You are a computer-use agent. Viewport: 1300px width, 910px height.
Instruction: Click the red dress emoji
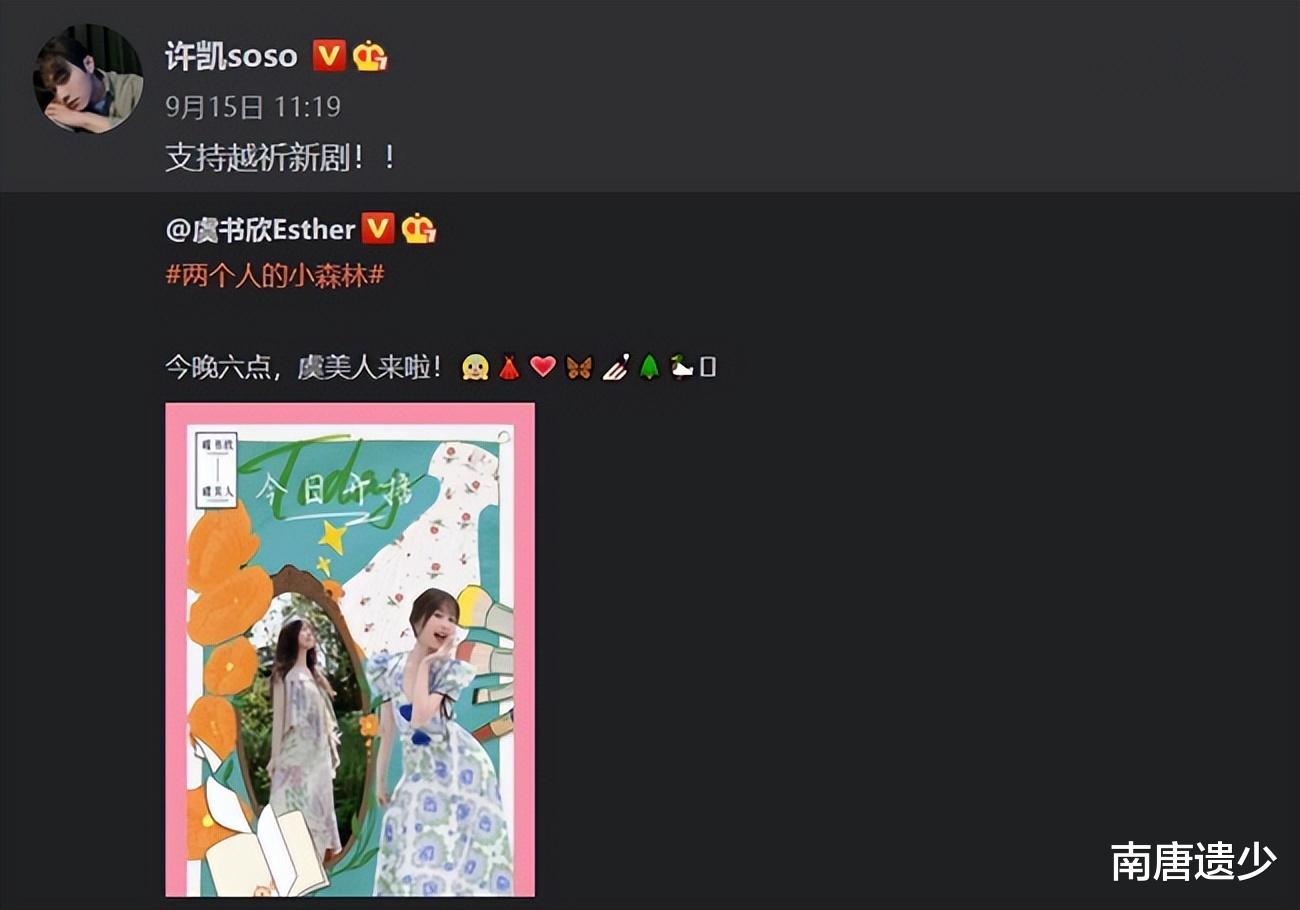click(x=508, y=367)
